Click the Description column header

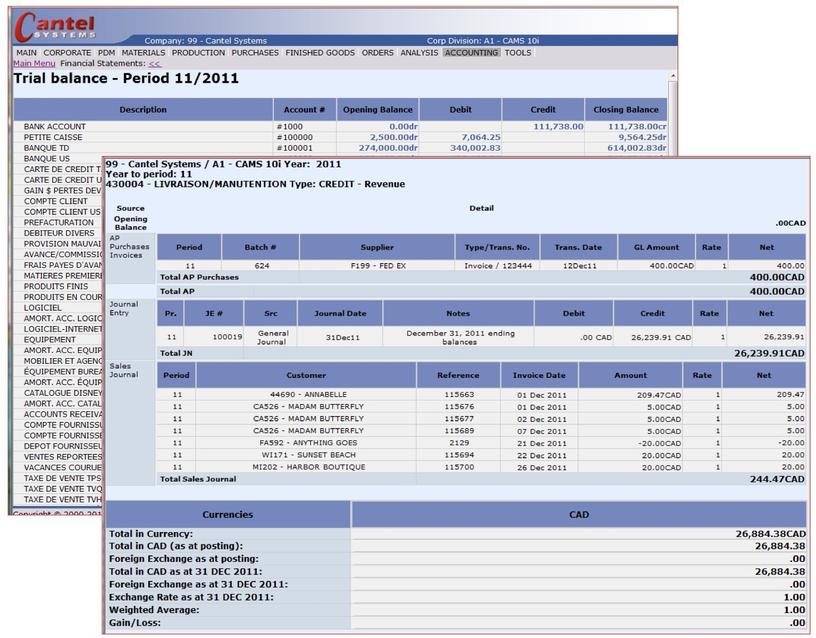click(143, 110)
